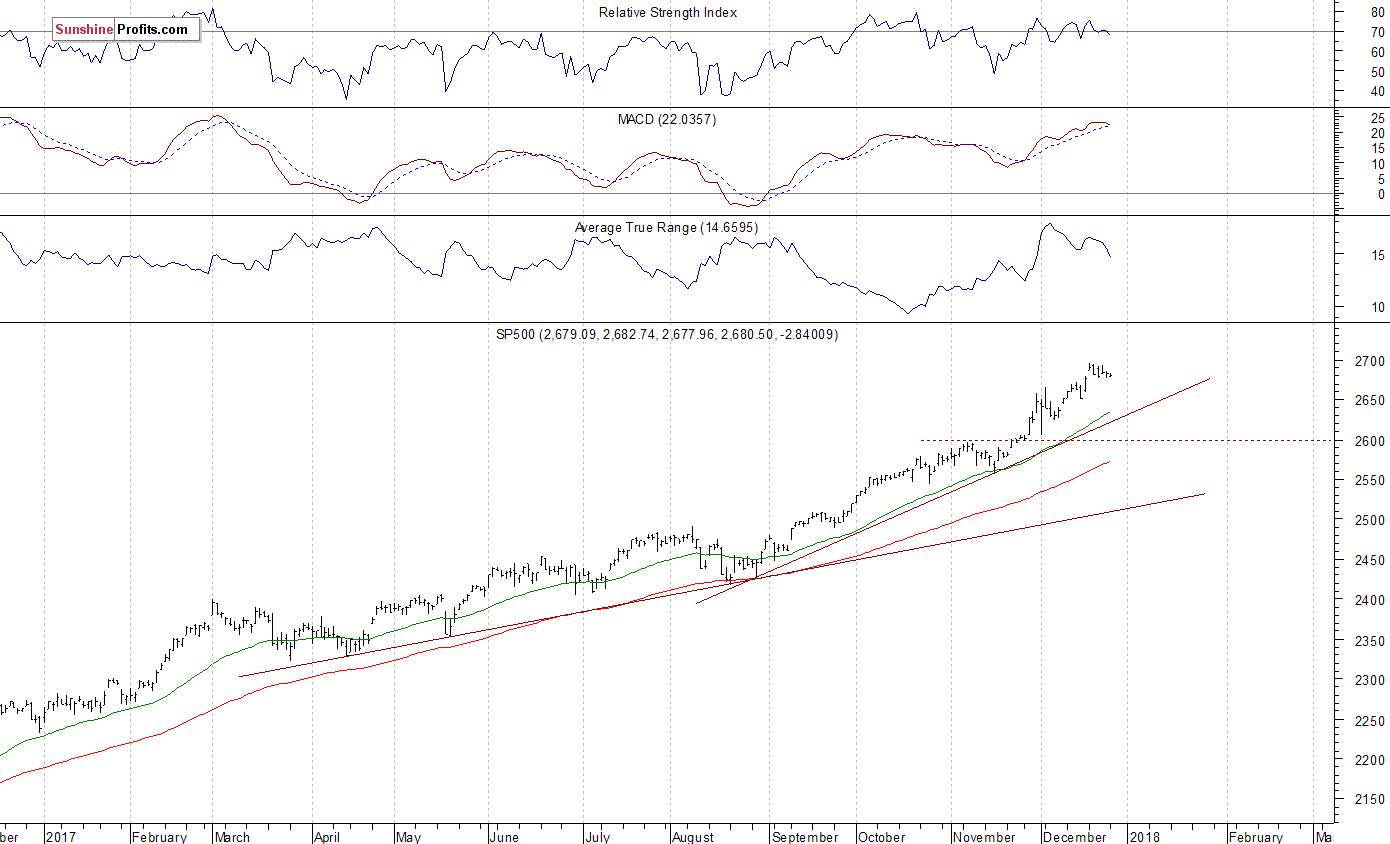The width and height of the screenshot is (1390, 844).
Task: Click the October month label
Action: [882, 837]
